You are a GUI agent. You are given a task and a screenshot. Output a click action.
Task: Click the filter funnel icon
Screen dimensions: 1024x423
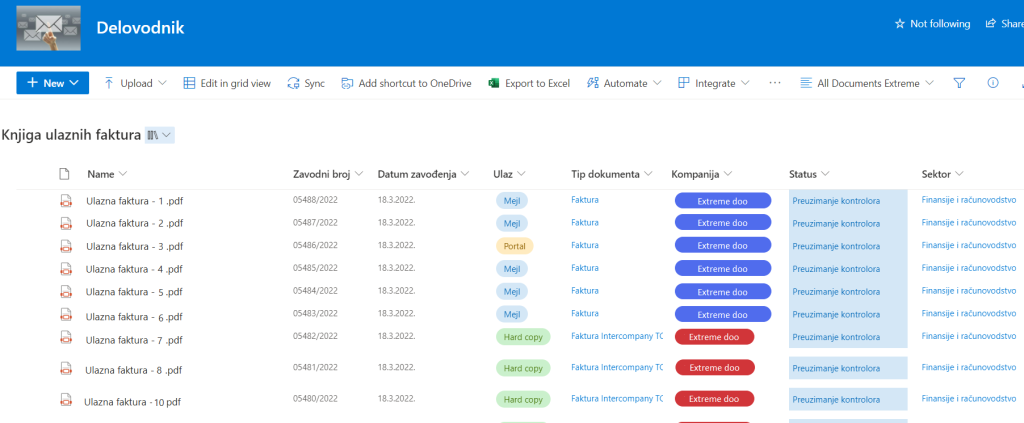point(959,83)
